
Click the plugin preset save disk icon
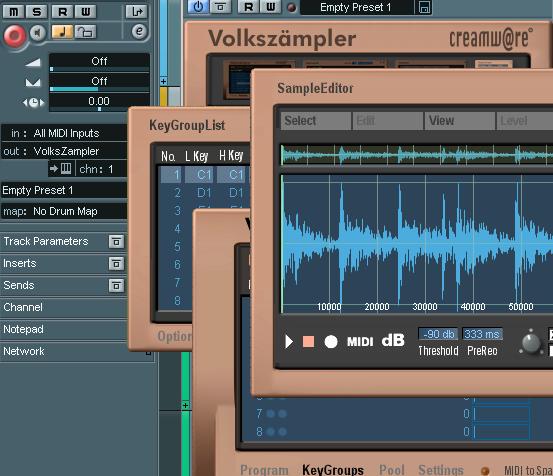[424, 7]
